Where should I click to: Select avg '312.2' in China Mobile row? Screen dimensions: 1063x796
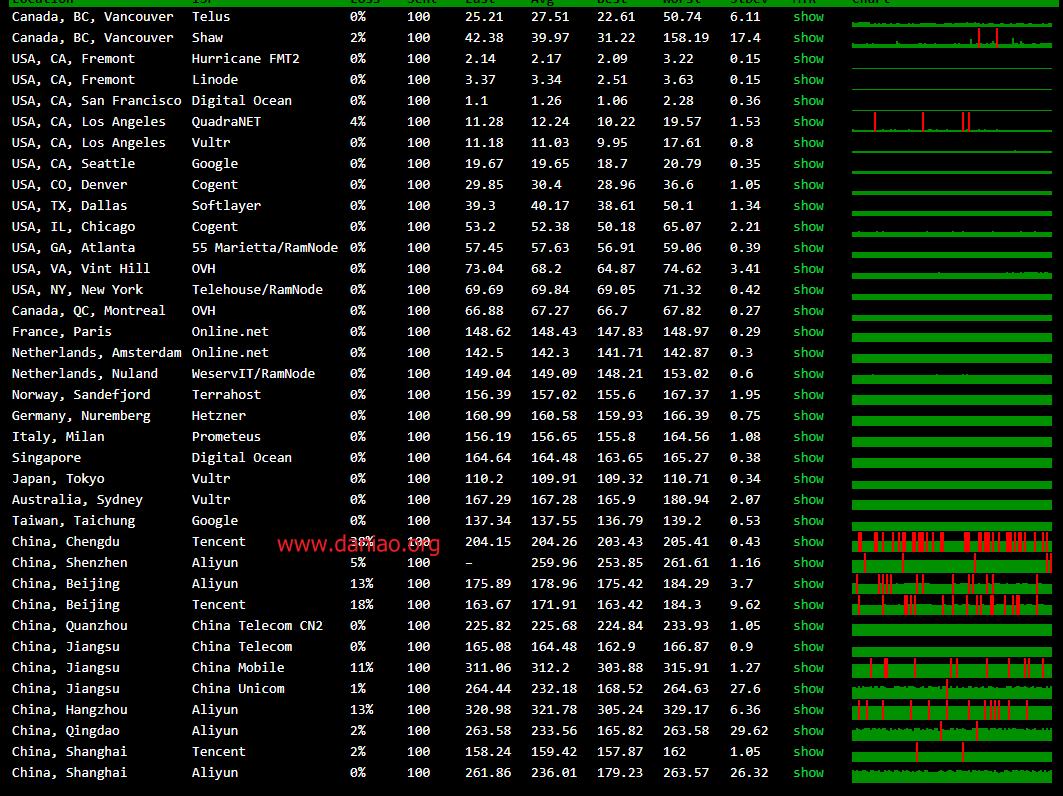coord(550,668)
